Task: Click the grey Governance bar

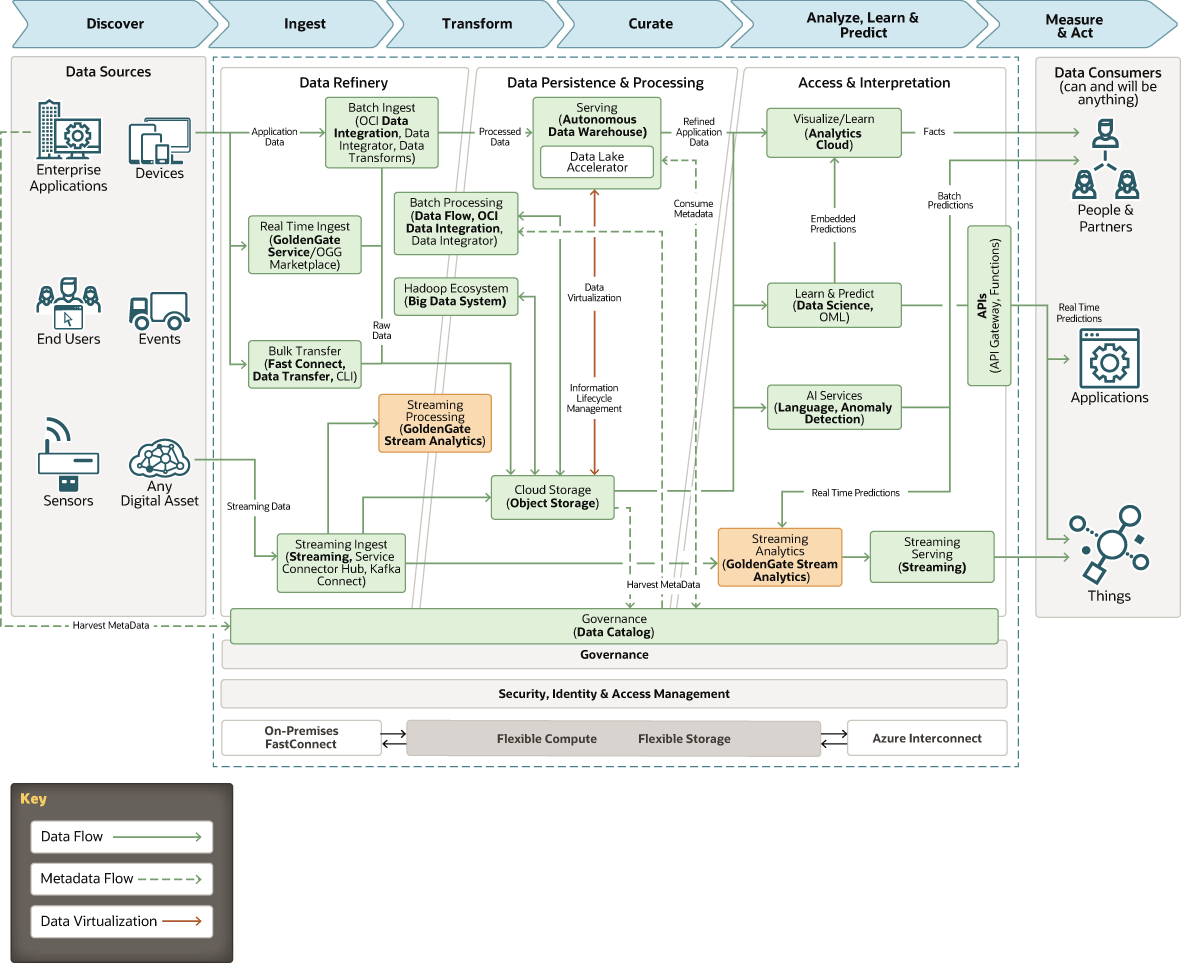Action: [x=614, y=655]
